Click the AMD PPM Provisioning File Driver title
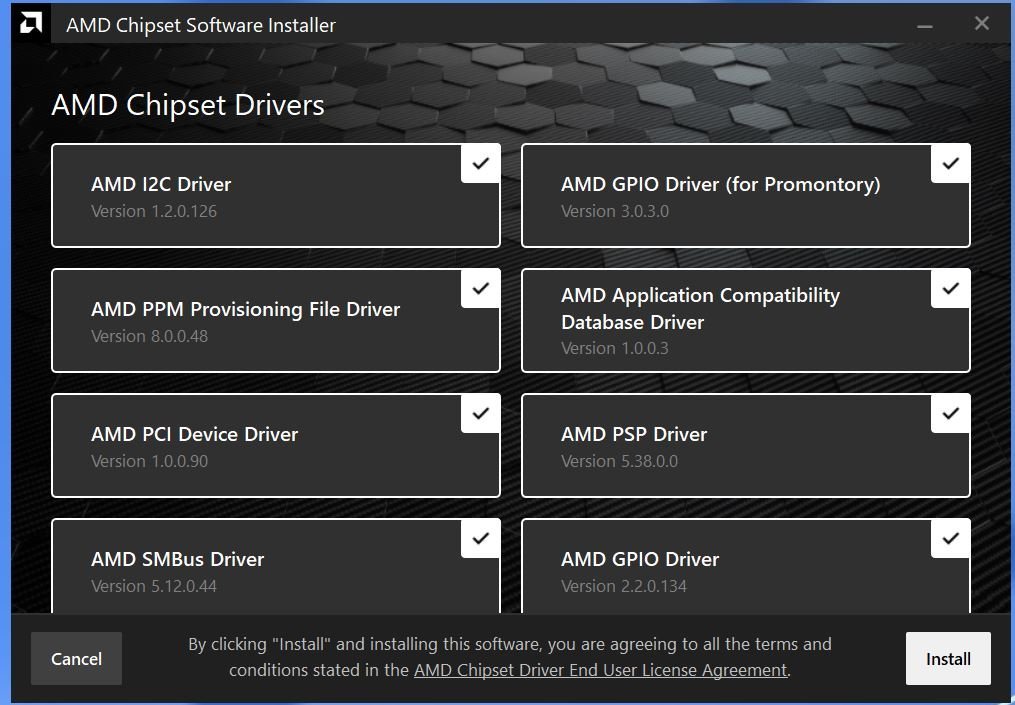 click(245, 309)
